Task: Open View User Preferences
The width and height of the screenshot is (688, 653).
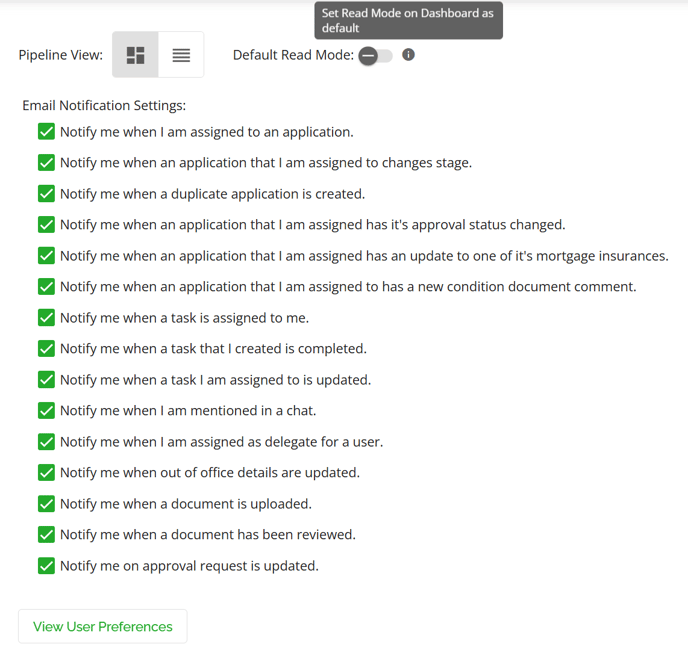Action: pyautogui.click(x=103, y=626)
